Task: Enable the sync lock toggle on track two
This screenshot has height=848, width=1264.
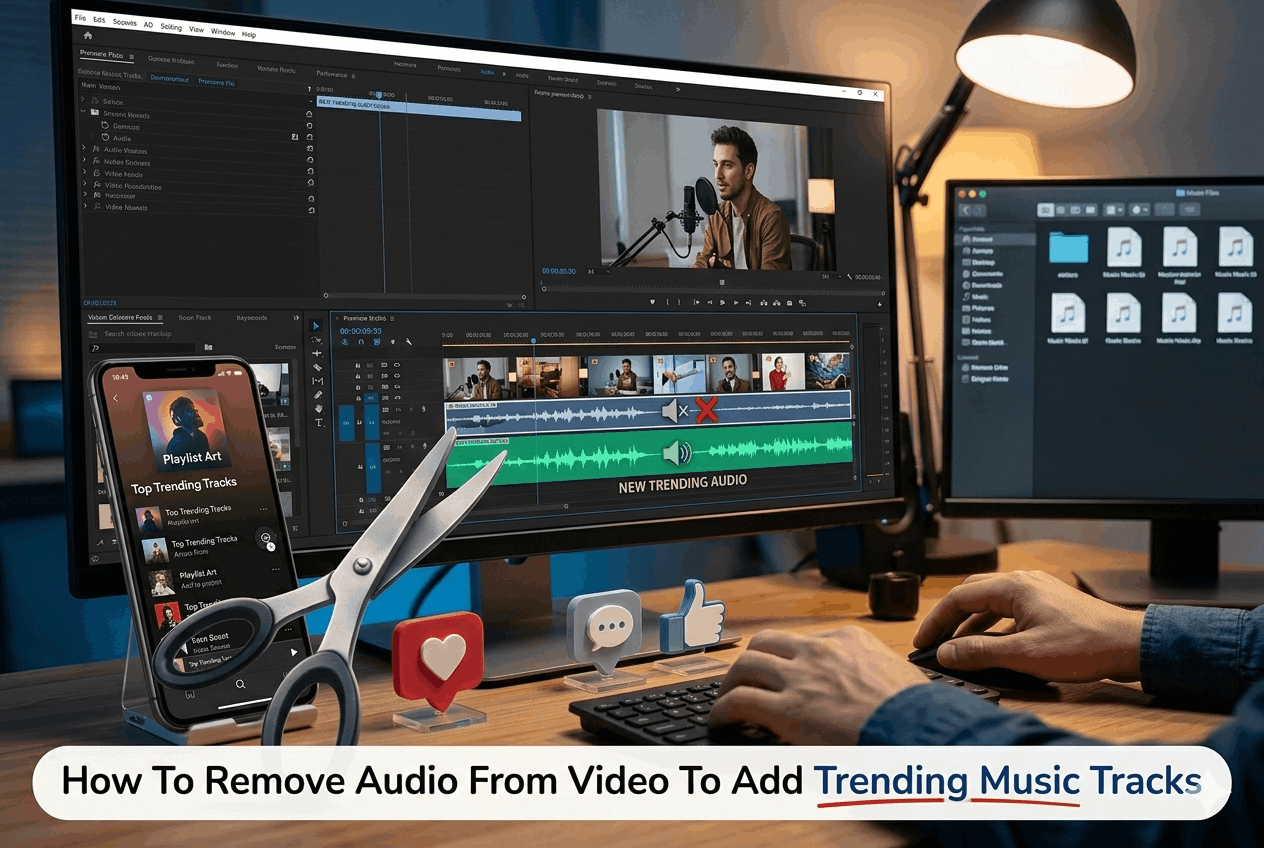Action: 370,376
